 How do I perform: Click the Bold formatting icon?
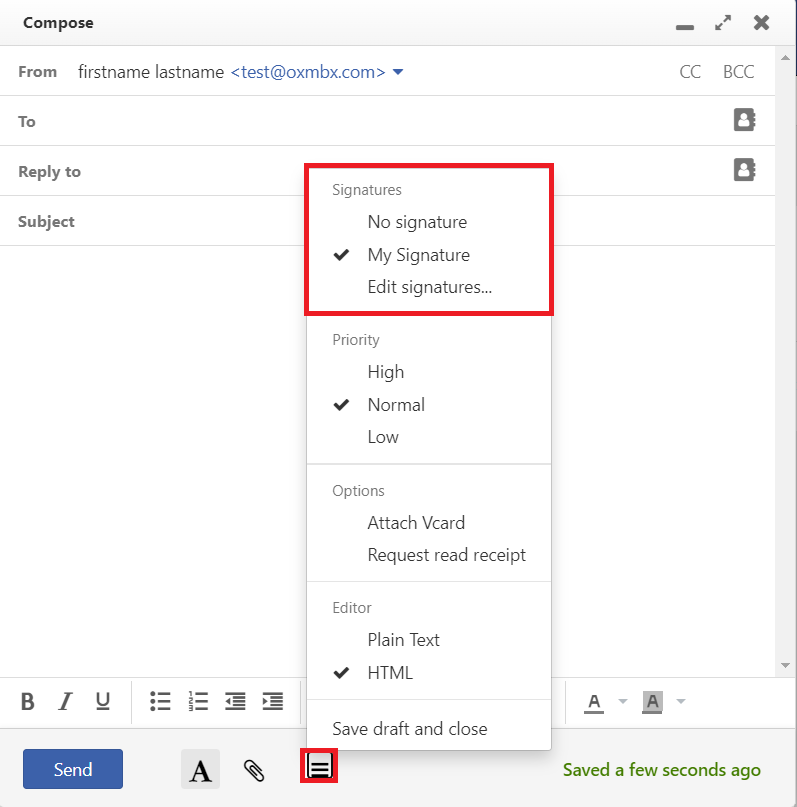click(28, 701)
